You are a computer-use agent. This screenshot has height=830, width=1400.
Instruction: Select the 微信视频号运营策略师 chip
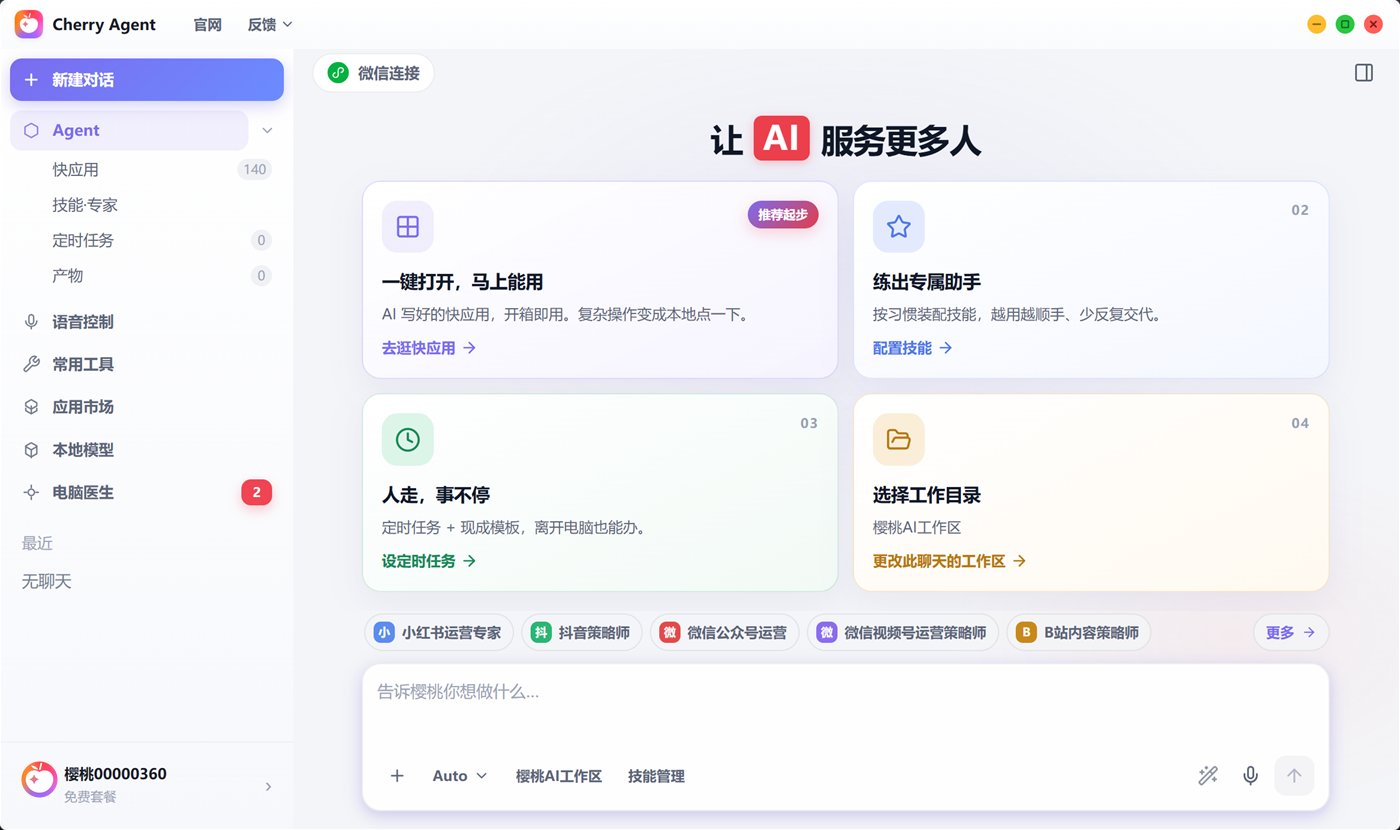[903, 633]
